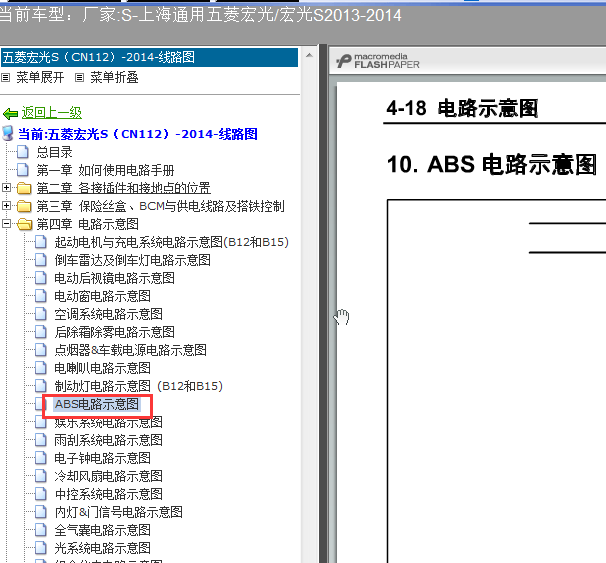Click page icon beside 起动电机与充电系统电路示意图
This screenshot has height=563, width=606.
41,242
